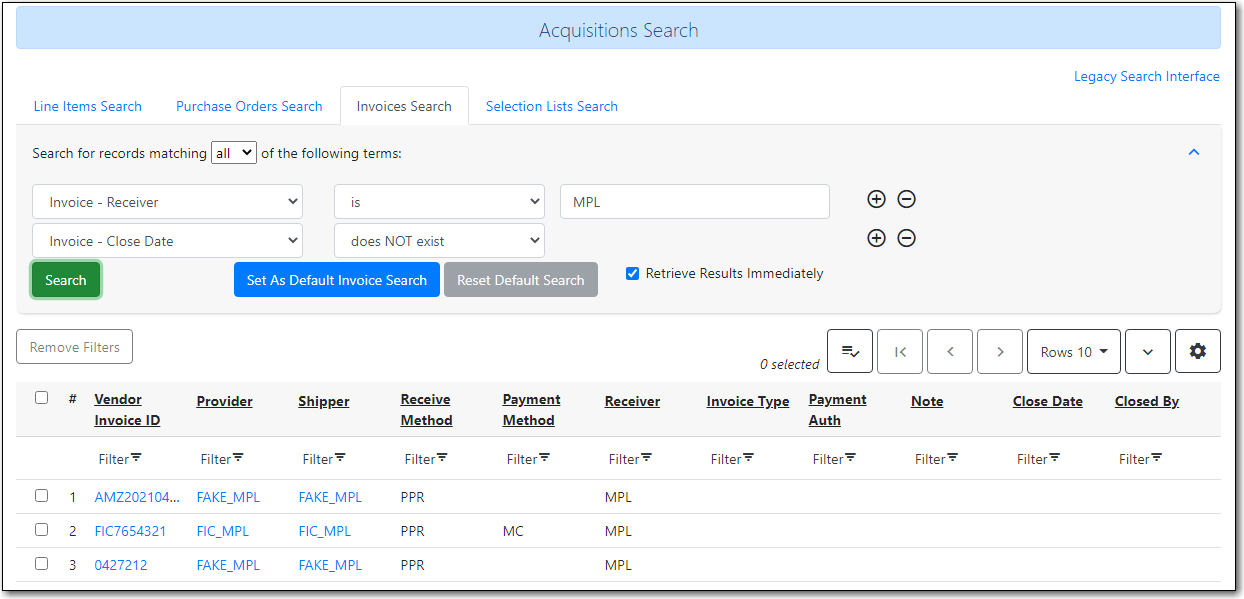
Task: Remove the Close Date search row using minus icon
Action: point(906,238)
